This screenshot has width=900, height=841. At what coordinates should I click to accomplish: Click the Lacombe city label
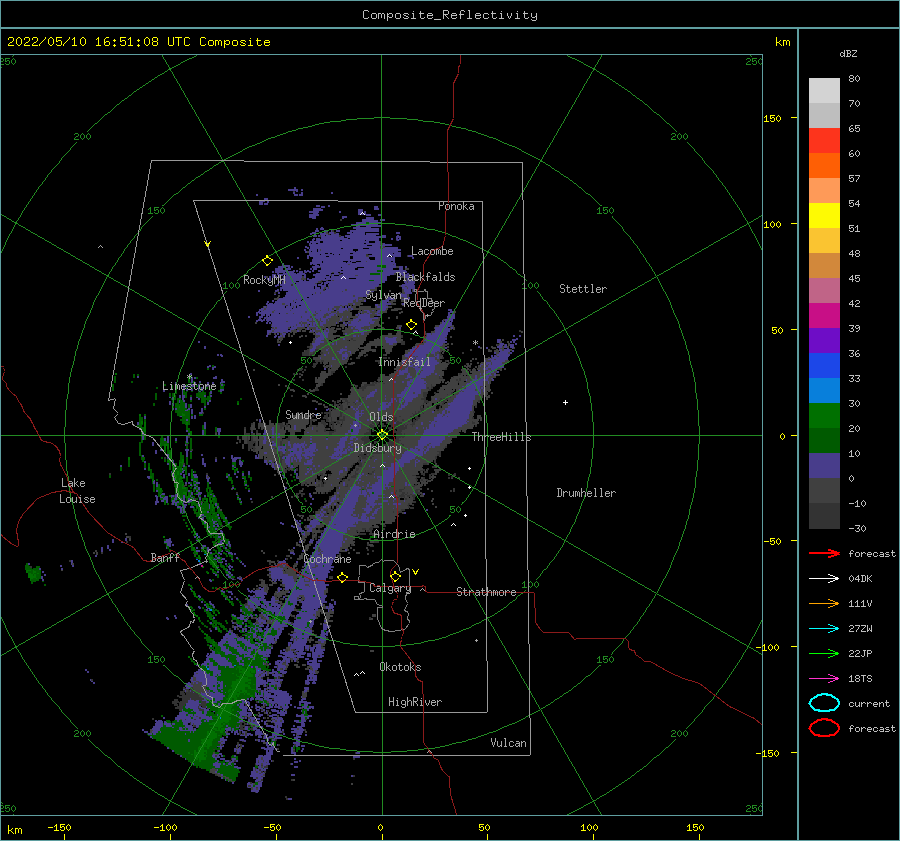click(432, 251)
